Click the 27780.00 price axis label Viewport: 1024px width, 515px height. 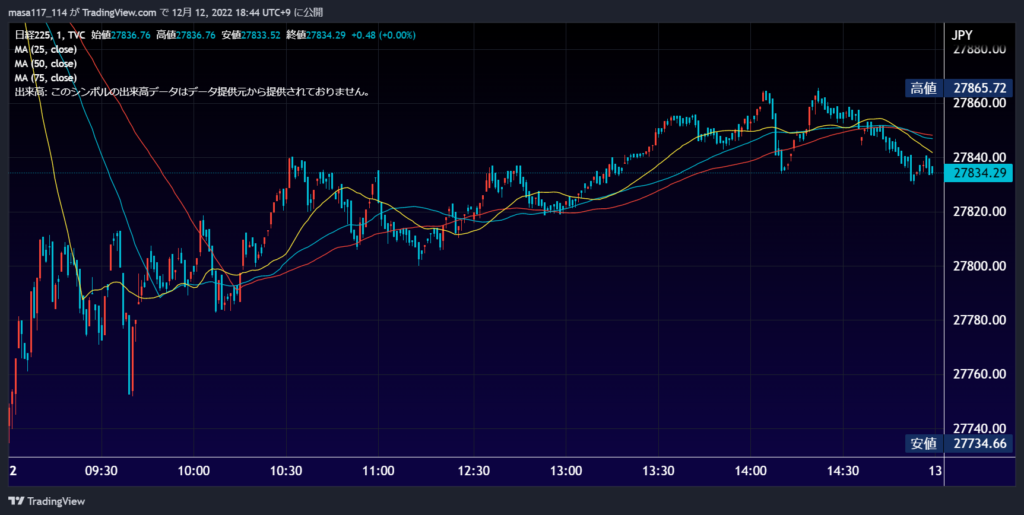[979, 320]
